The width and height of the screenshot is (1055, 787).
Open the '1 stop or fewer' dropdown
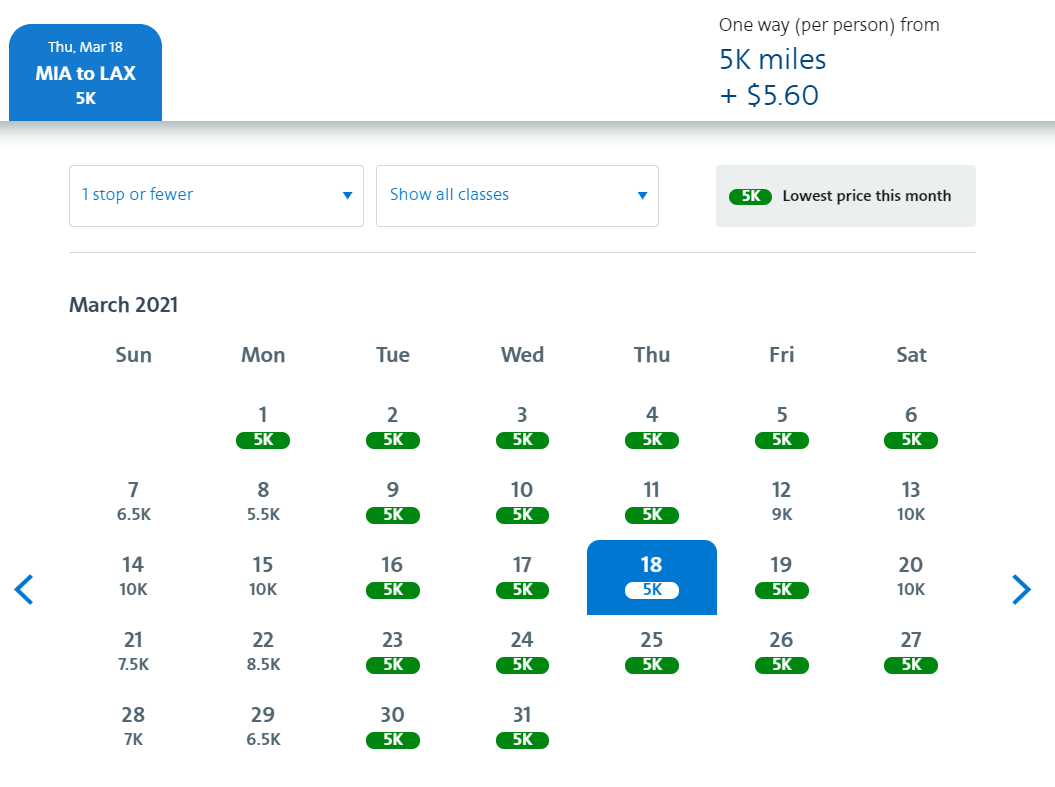coord(216,195)
